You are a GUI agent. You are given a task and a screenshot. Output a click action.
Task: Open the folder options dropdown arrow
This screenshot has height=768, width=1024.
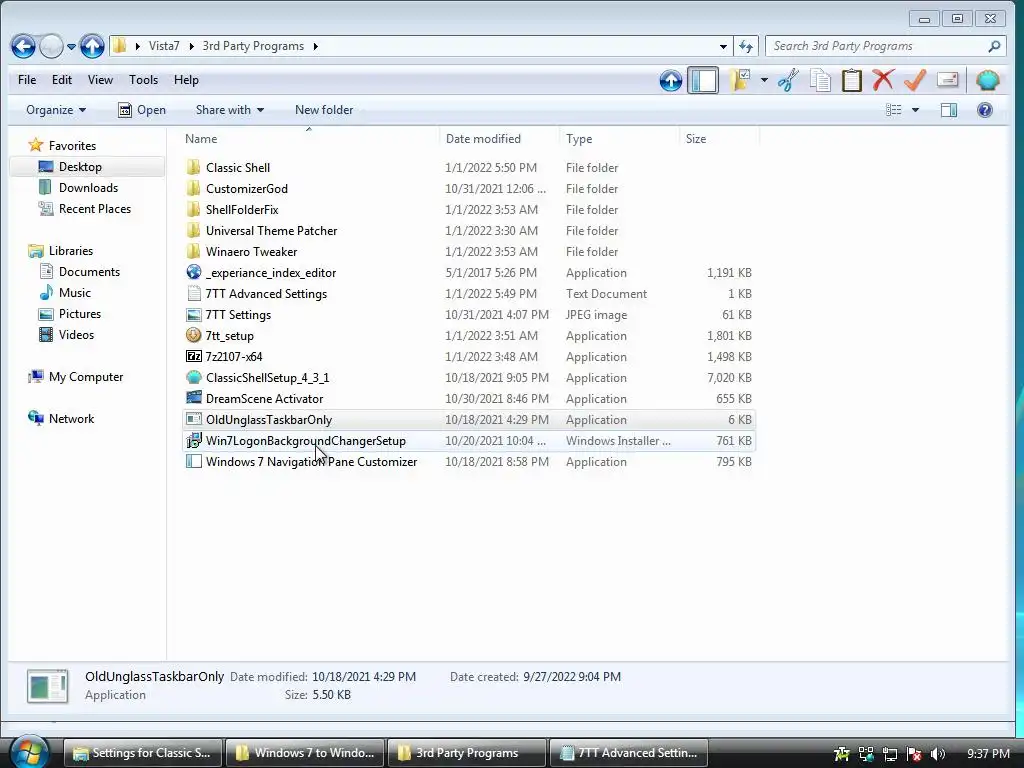click(x=763, y=80)
